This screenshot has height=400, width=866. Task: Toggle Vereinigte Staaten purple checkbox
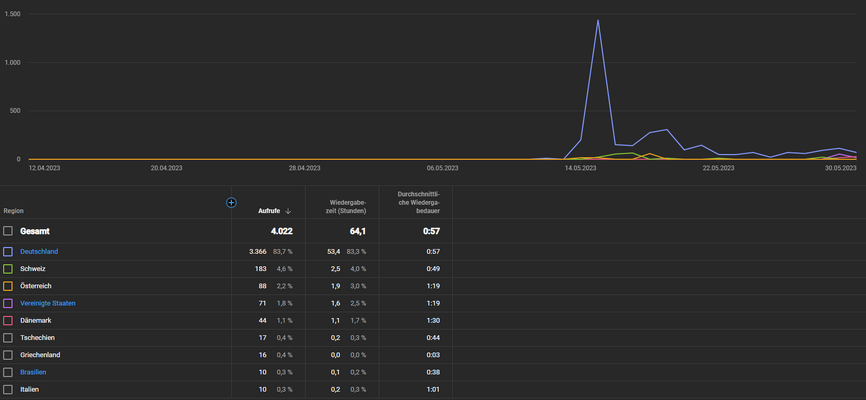point(8,303)
